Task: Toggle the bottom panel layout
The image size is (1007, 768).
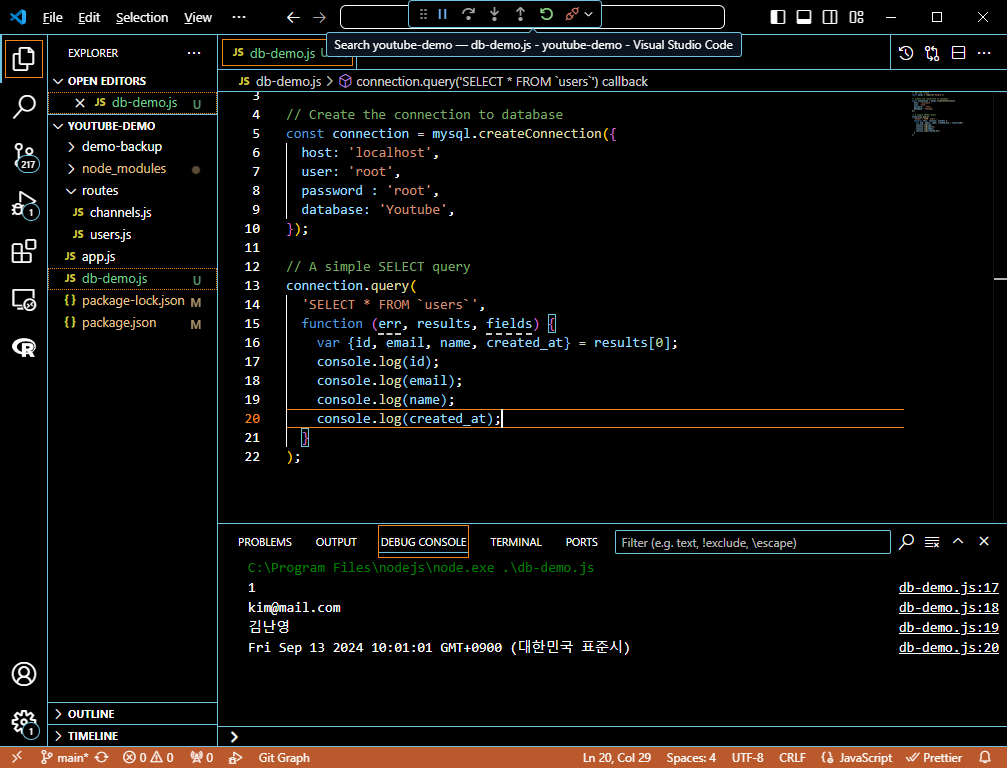Action: 804,17
